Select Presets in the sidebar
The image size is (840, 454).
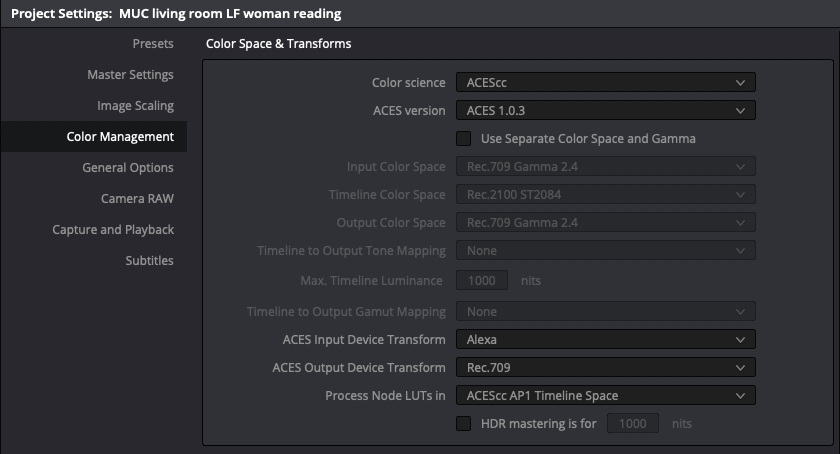(x=153, y=44)
